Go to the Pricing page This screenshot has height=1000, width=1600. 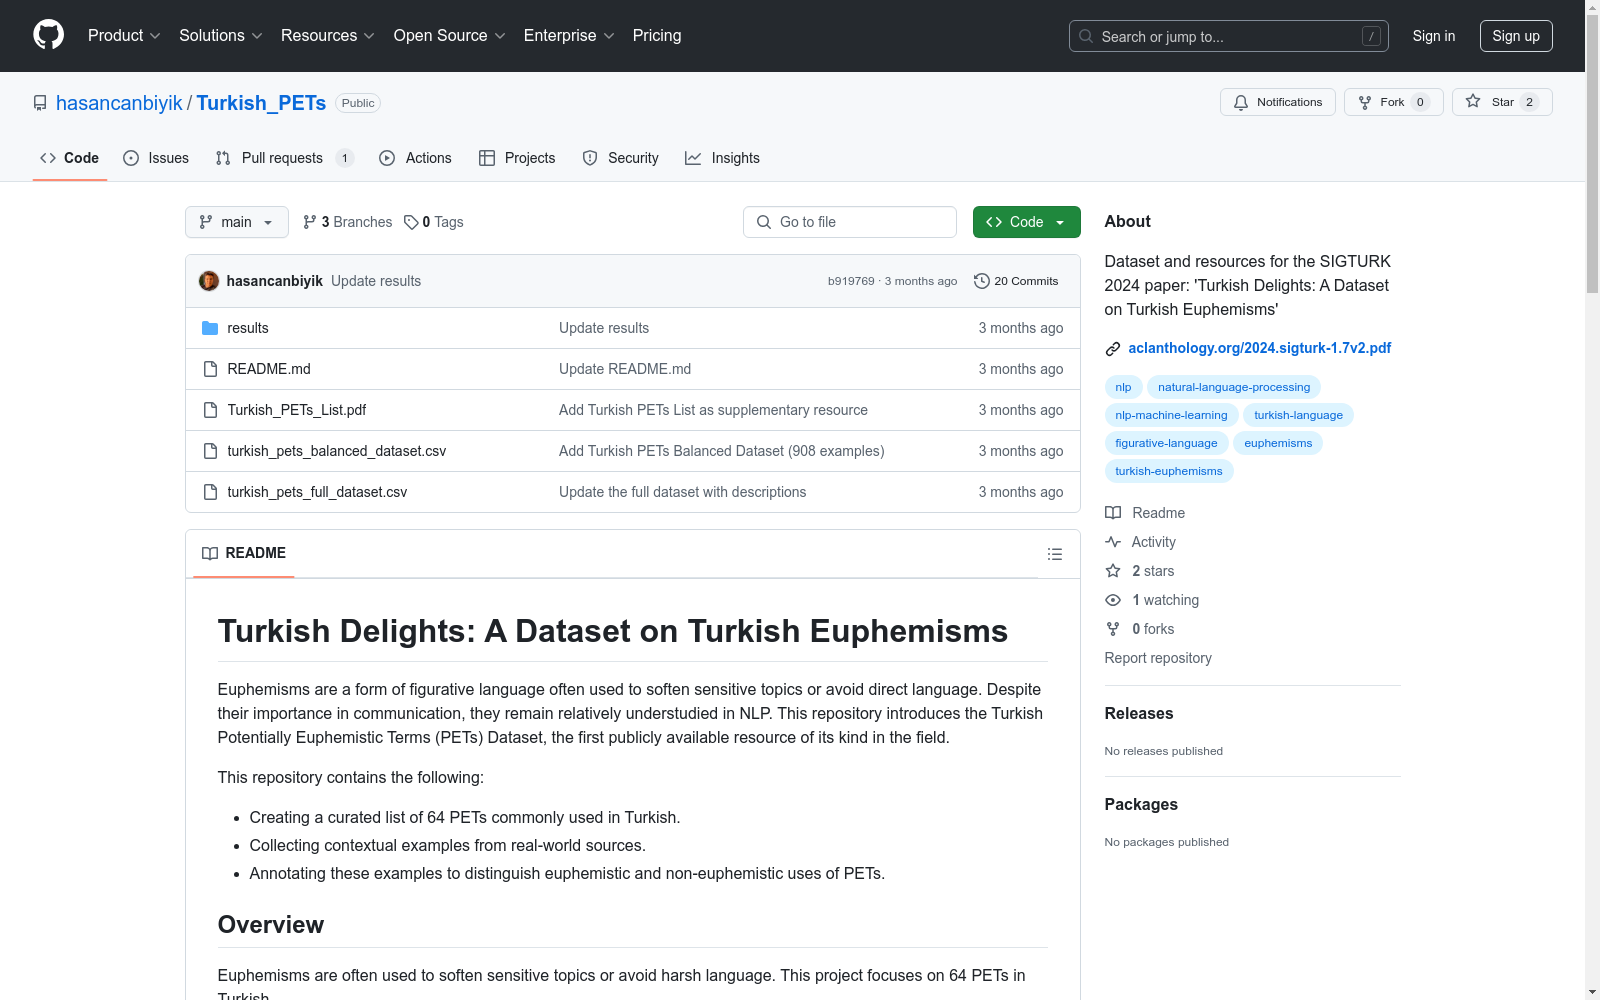tap(657, 35)
